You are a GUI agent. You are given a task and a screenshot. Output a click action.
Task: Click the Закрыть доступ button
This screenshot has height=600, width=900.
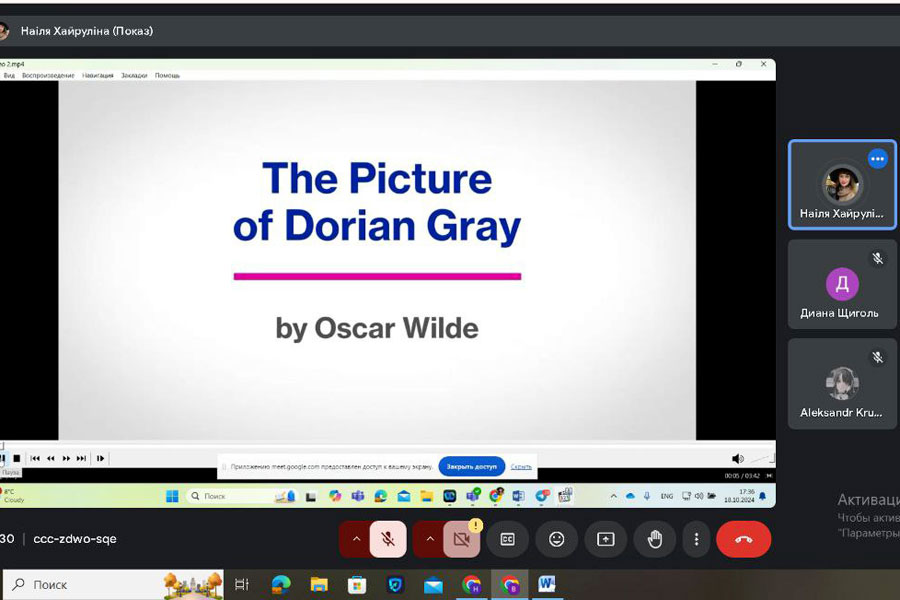pyautogui.click(x=471, y=466)
